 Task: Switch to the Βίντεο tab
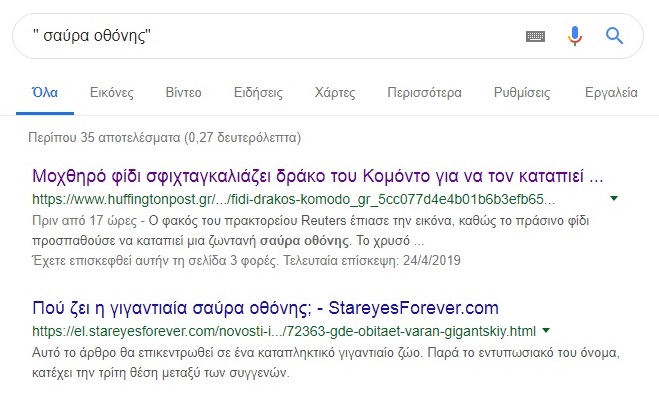[183, 92]
